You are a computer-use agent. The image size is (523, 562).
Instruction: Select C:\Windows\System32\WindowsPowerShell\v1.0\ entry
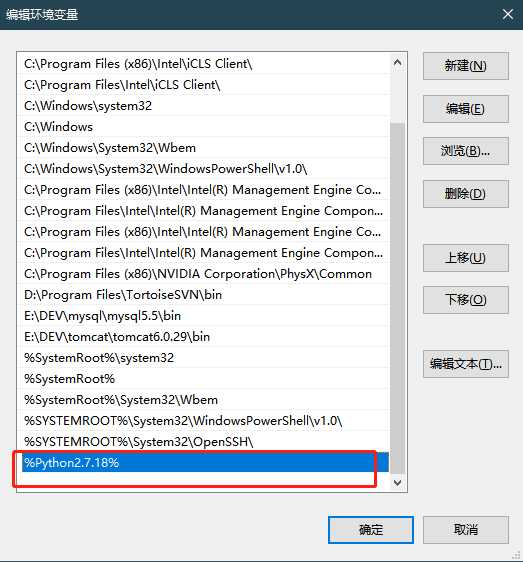[205, 169]
